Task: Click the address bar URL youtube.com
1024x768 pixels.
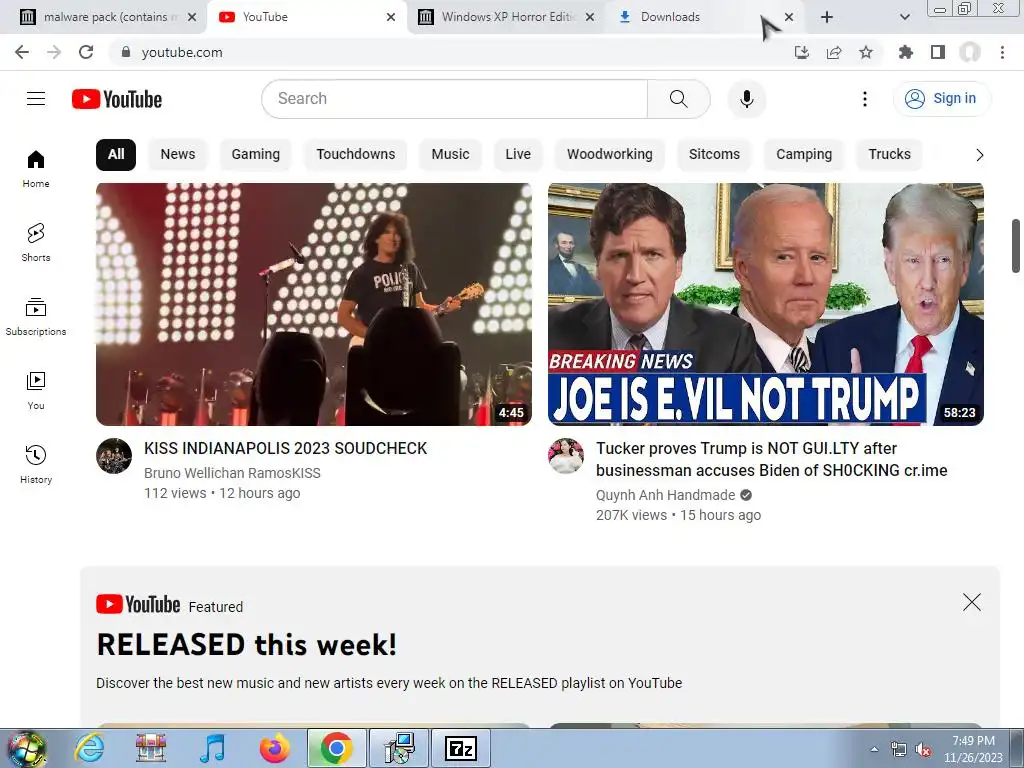Action: [x=182, y=52]
